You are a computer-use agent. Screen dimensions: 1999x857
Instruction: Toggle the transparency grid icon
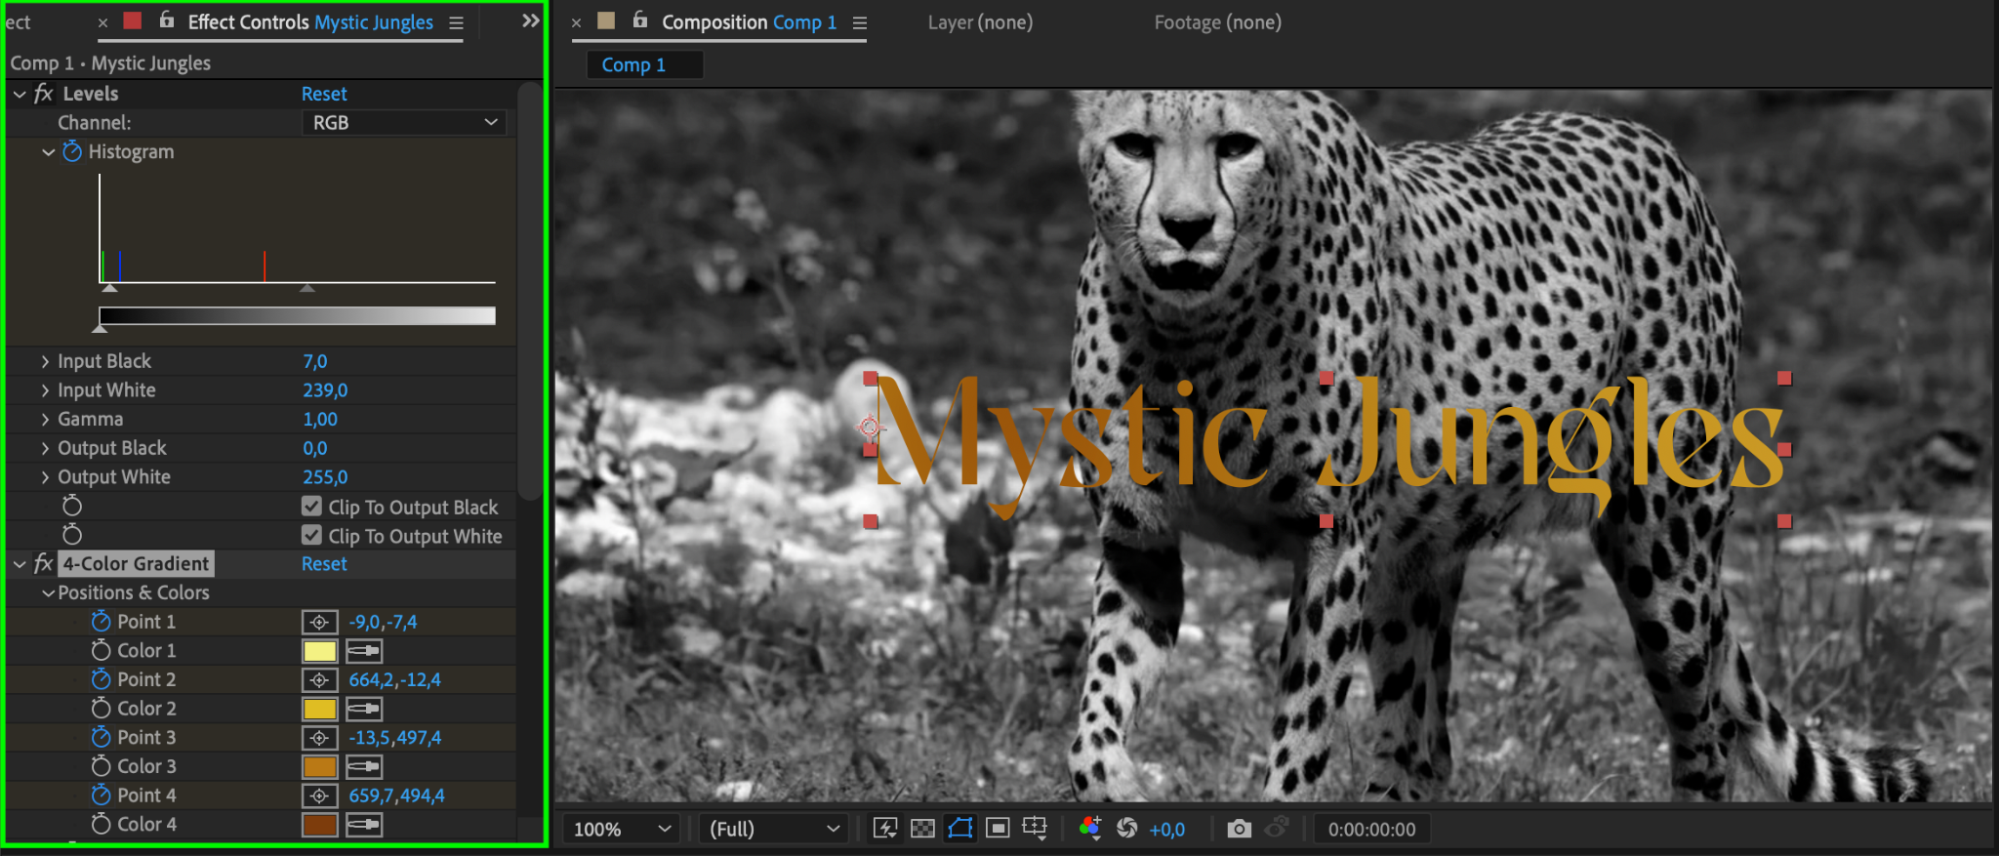[x=923, y=828]
